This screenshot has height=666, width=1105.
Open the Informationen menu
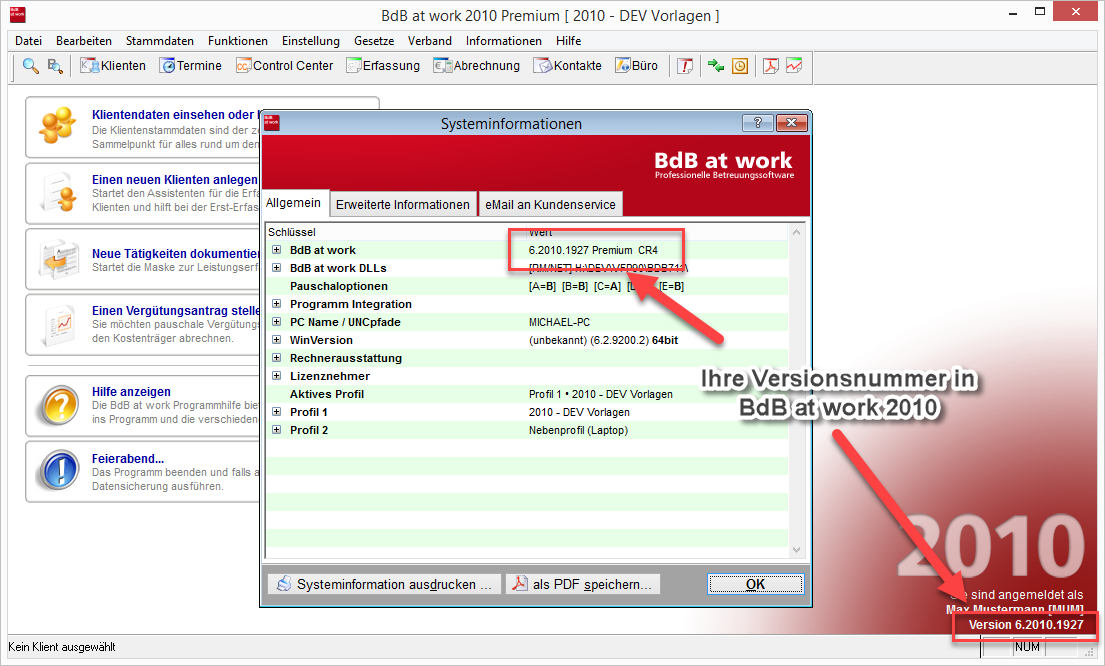point(503,41)
